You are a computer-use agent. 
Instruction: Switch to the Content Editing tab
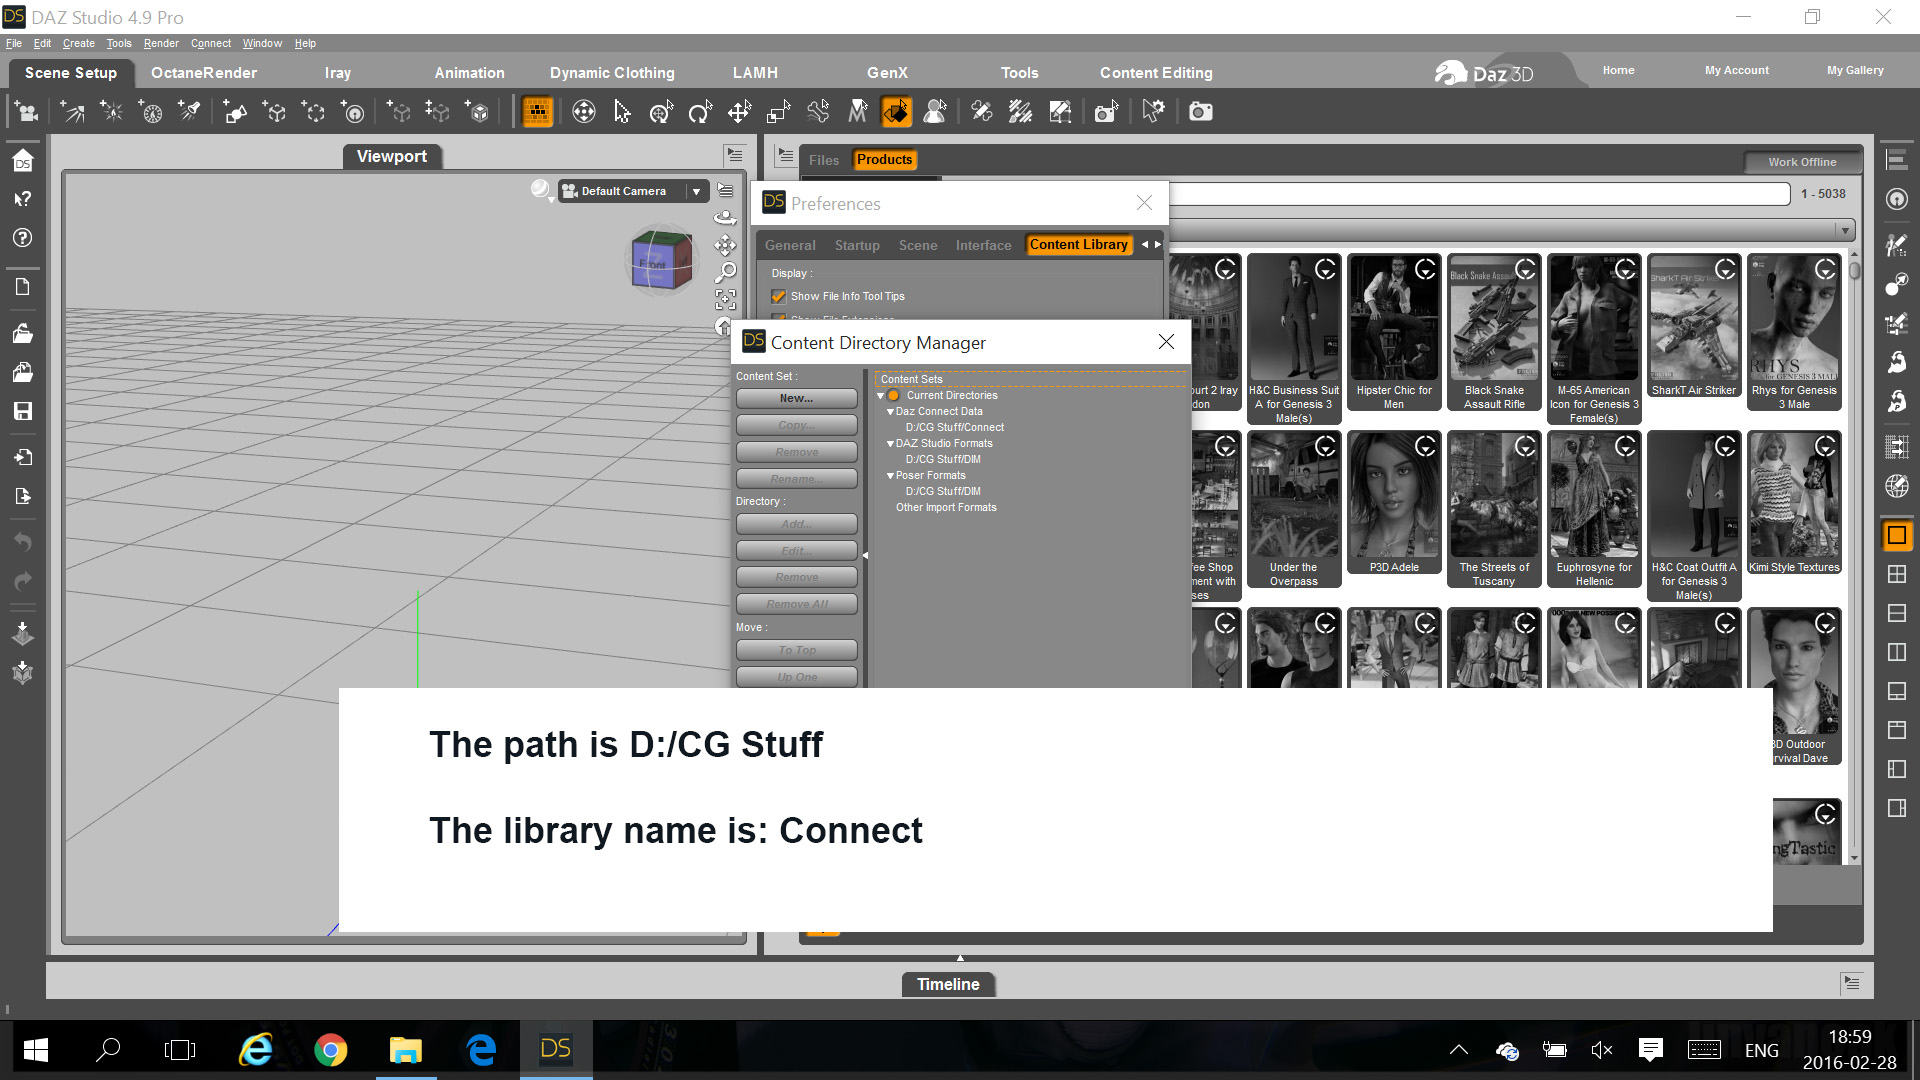pyautogui.click(x=1155, y=73)
